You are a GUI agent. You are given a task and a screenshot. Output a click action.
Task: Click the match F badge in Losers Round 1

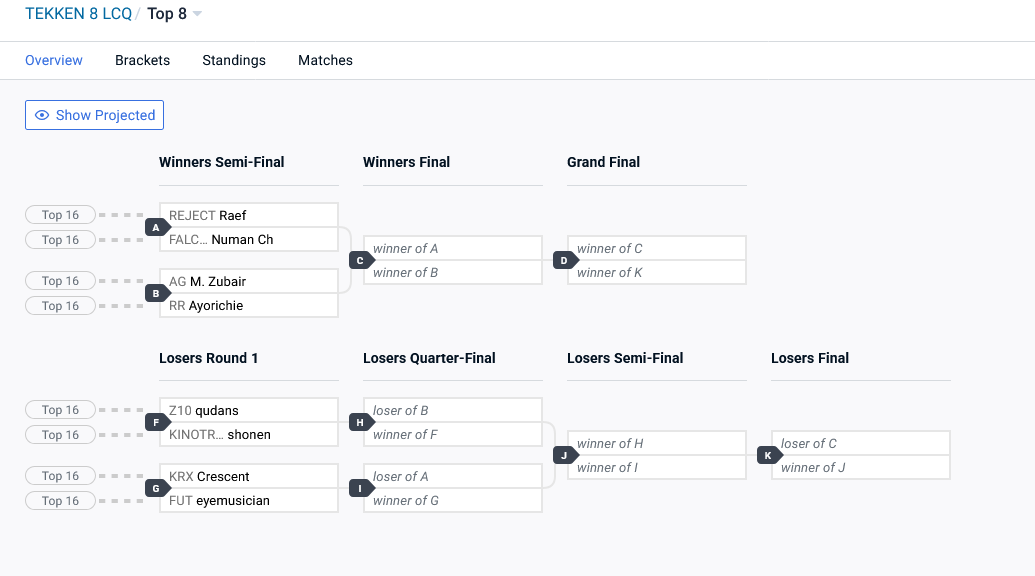coord(157,422)
